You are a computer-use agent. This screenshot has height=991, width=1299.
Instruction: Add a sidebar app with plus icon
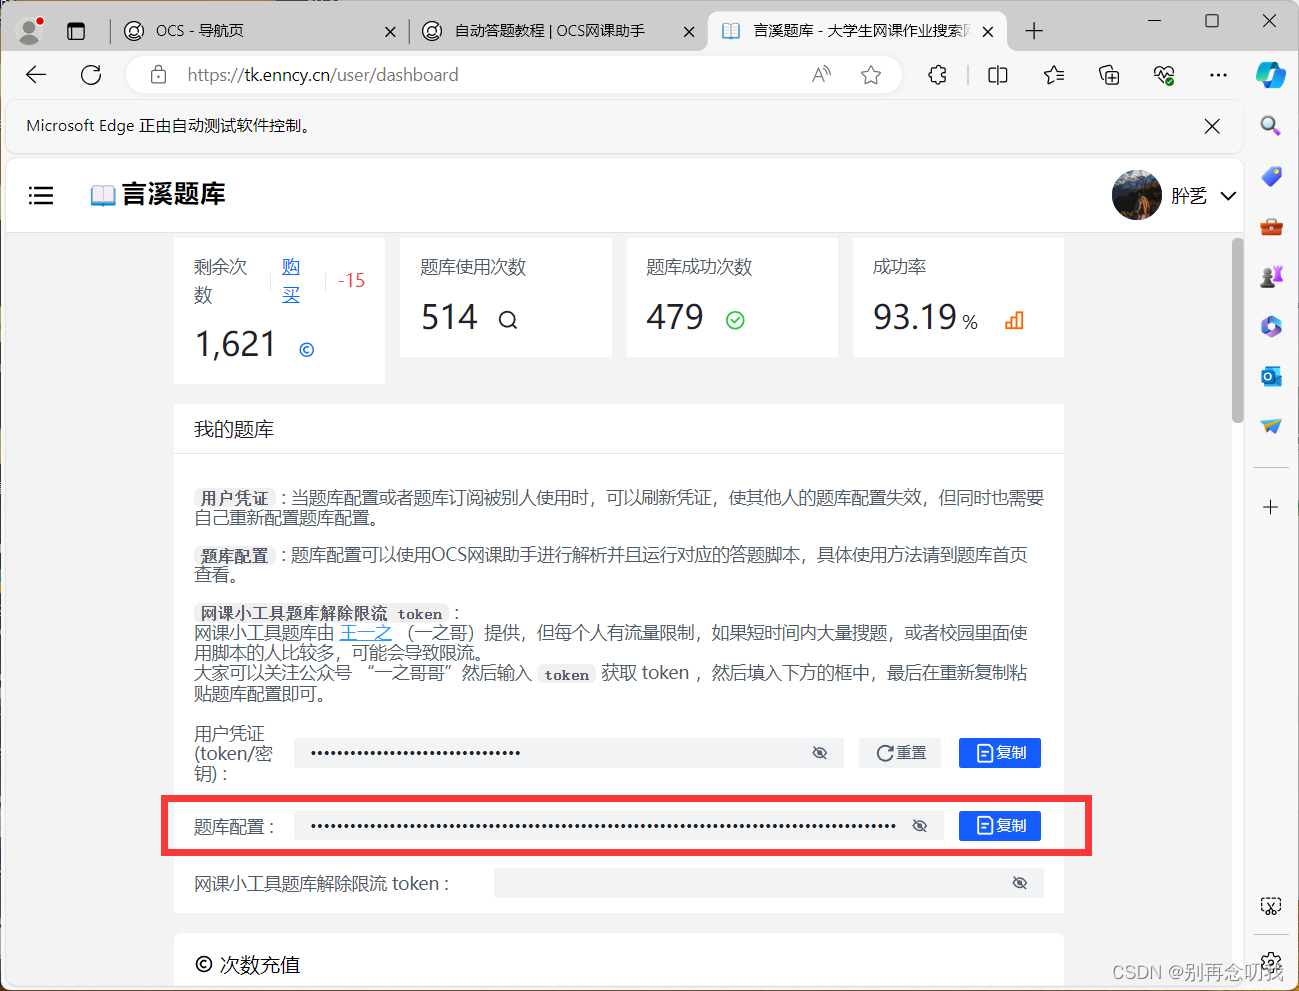pyautogui.click(x=1271, y=507)
